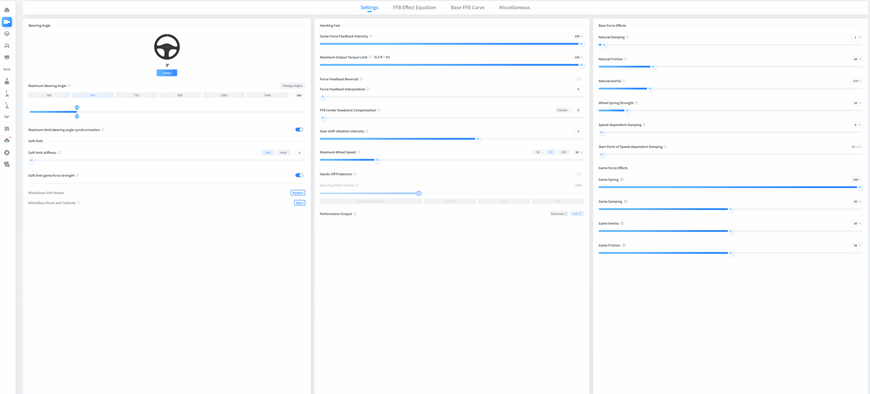Show info for Soft limit game force strength
870x394 pixels.
click(77, 175)
